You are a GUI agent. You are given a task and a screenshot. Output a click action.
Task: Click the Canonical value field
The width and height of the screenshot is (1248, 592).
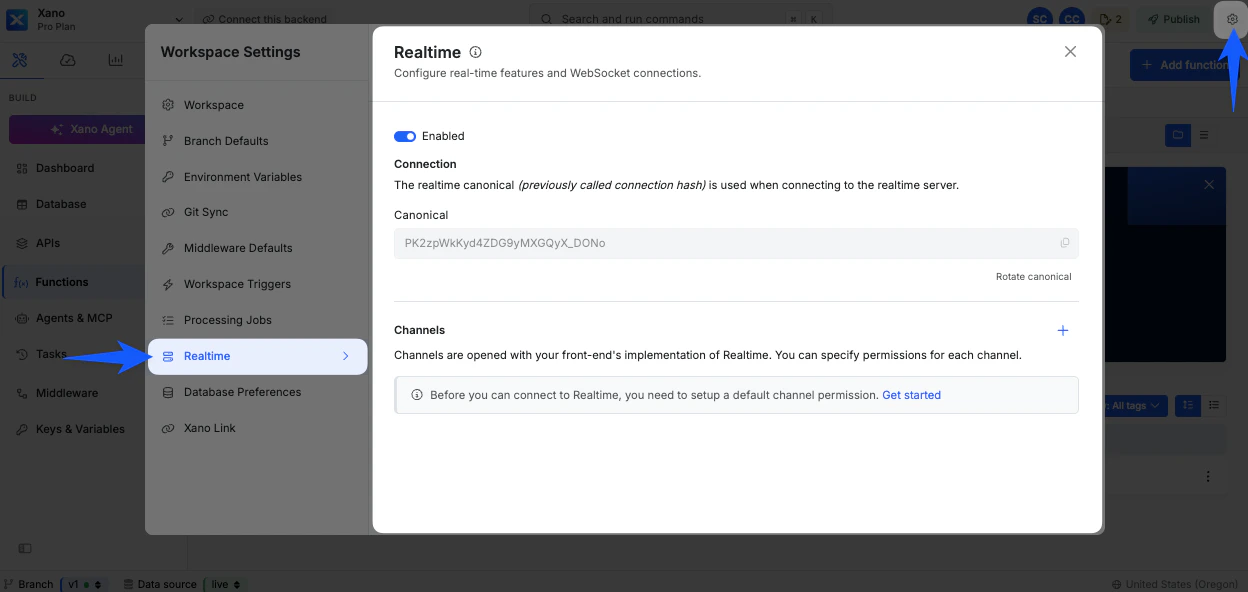point(736,243)
